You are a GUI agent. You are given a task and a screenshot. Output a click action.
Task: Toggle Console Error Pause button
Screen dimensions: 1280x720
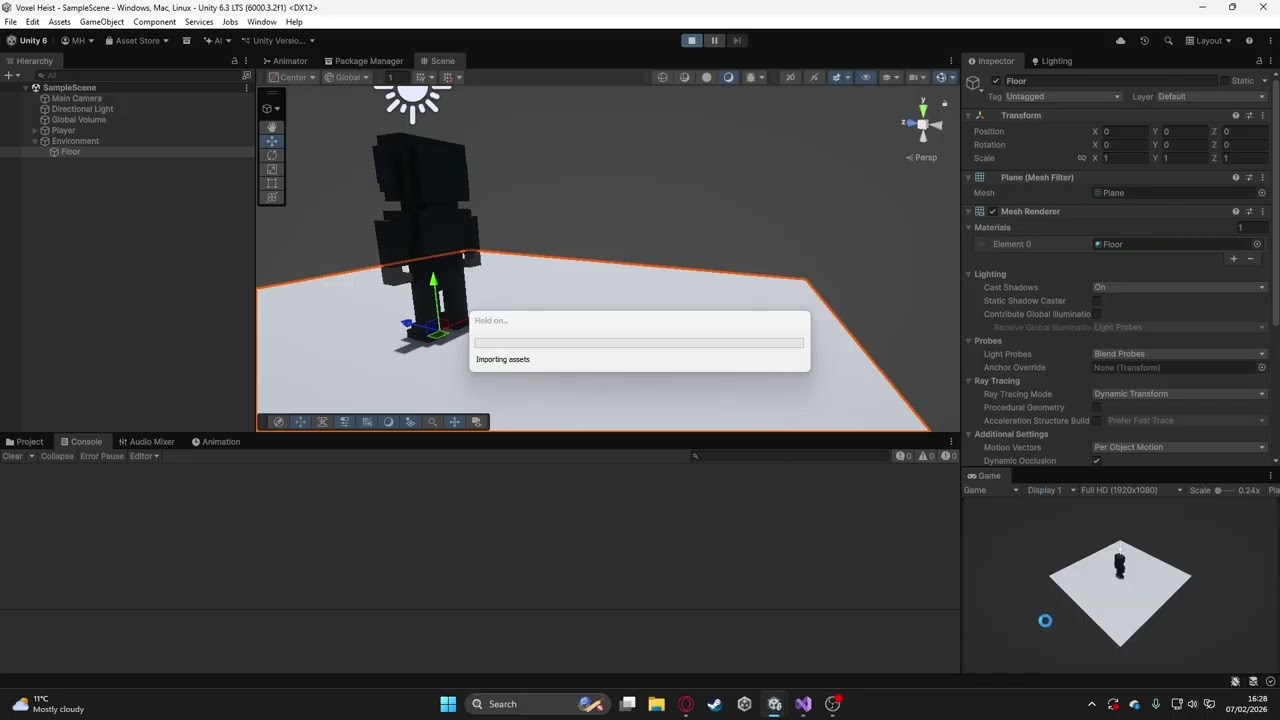pyautogui.click(x=102, y=456)
